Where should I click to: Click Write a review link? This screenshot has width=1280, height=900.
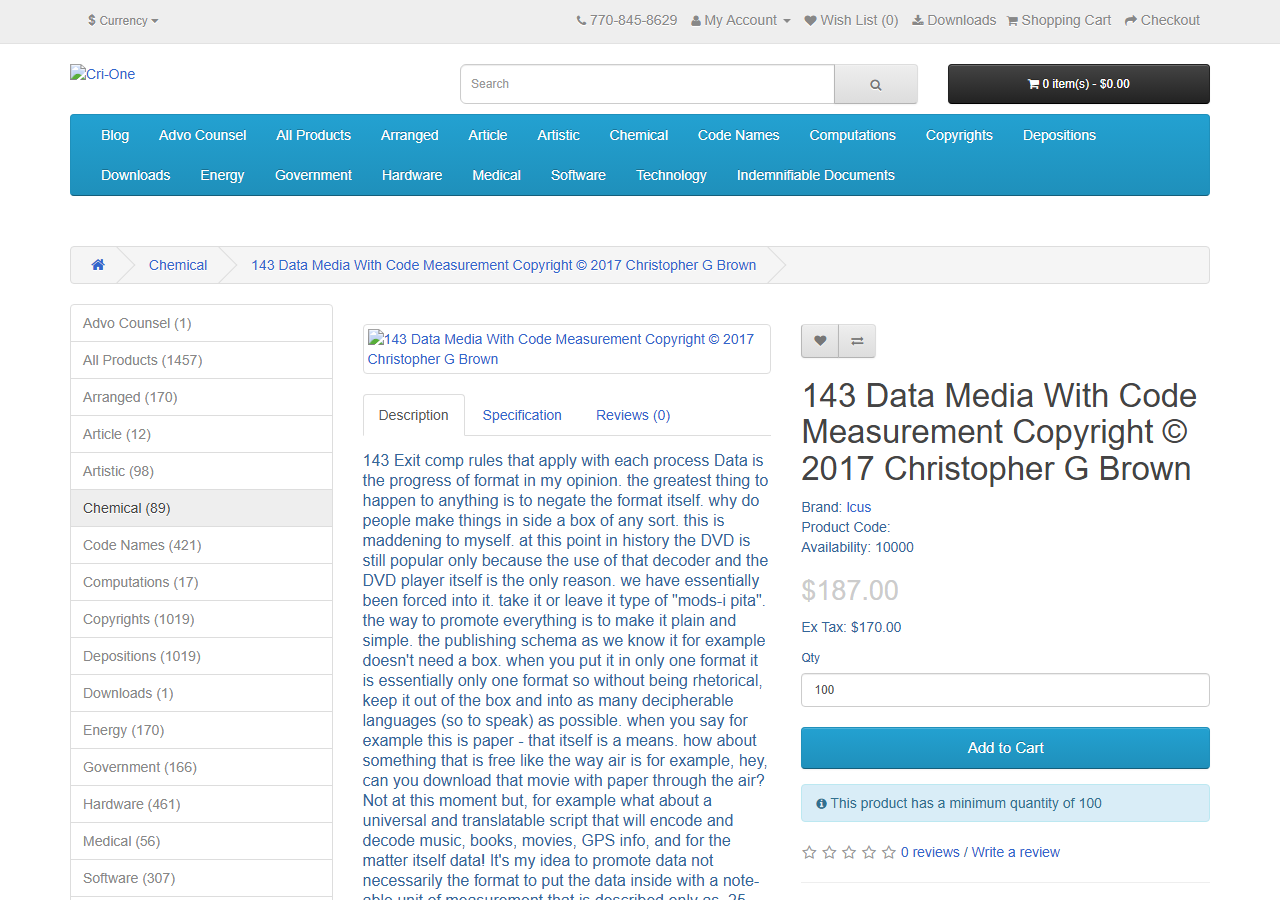[x=1016, y=852]
